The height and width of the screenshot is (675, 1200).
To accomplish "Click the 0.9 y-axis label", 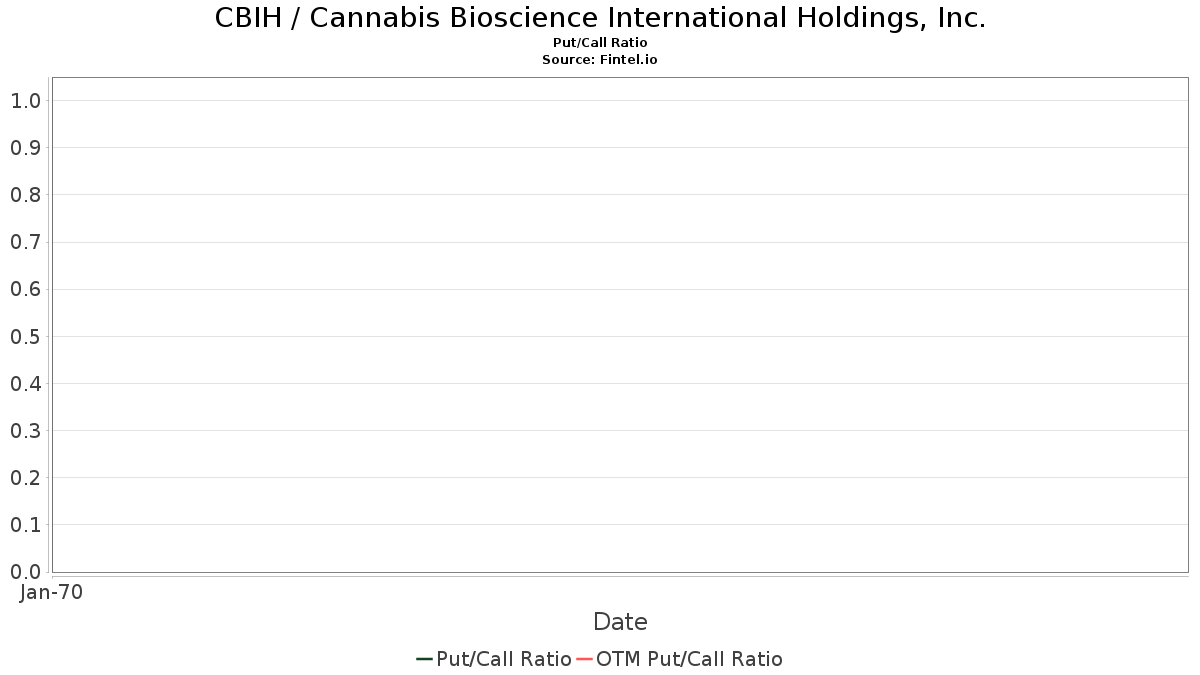I will point(26,147).
